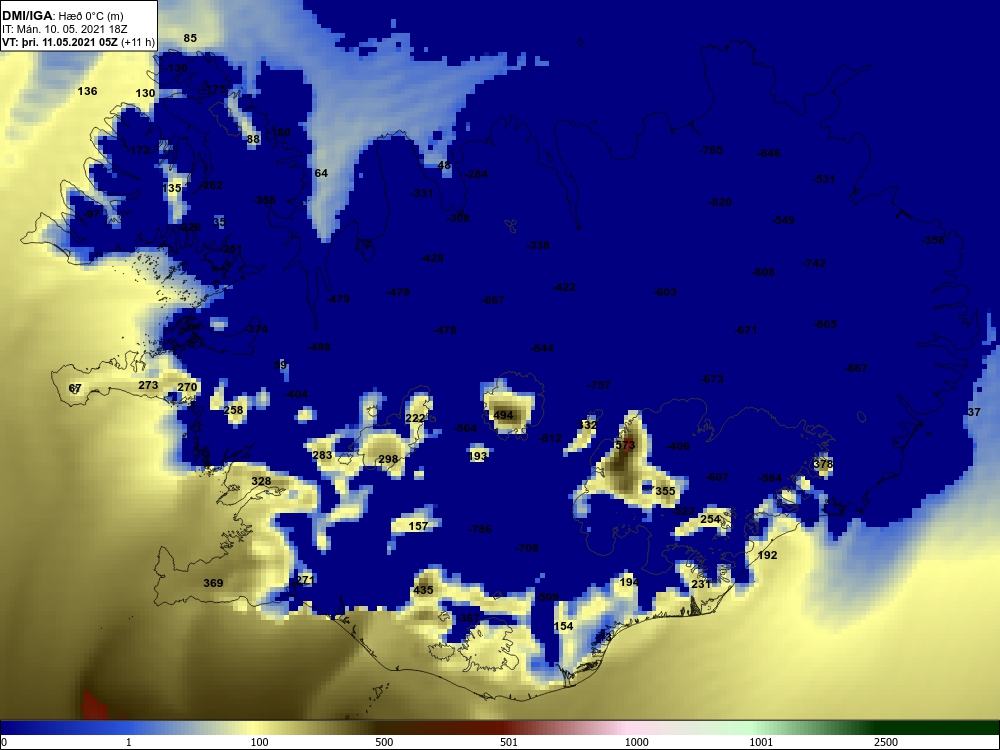1000x750 pixels.
Task: Pick the legend label 1000
Action: (x=636, y=742)
